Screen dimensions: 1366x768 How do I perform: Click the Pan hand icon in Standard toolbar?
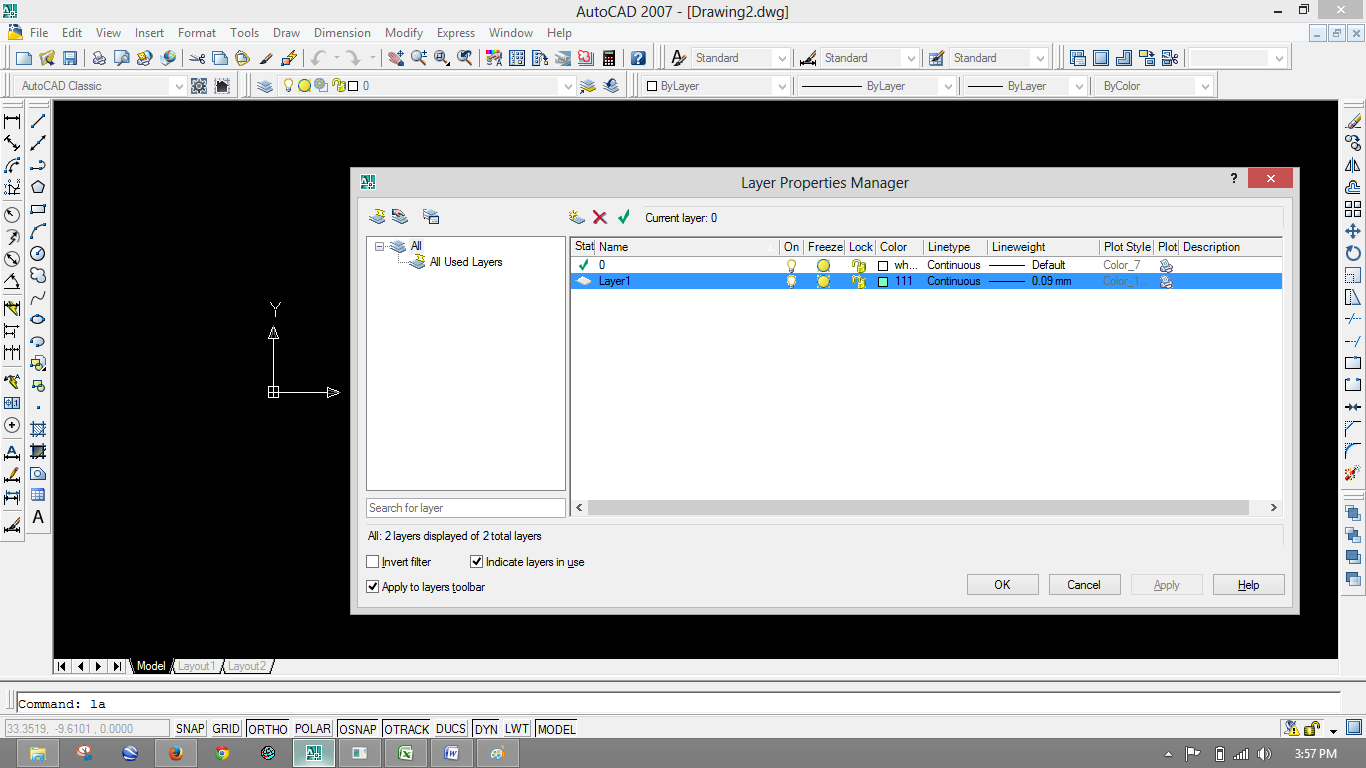(396, 58)
